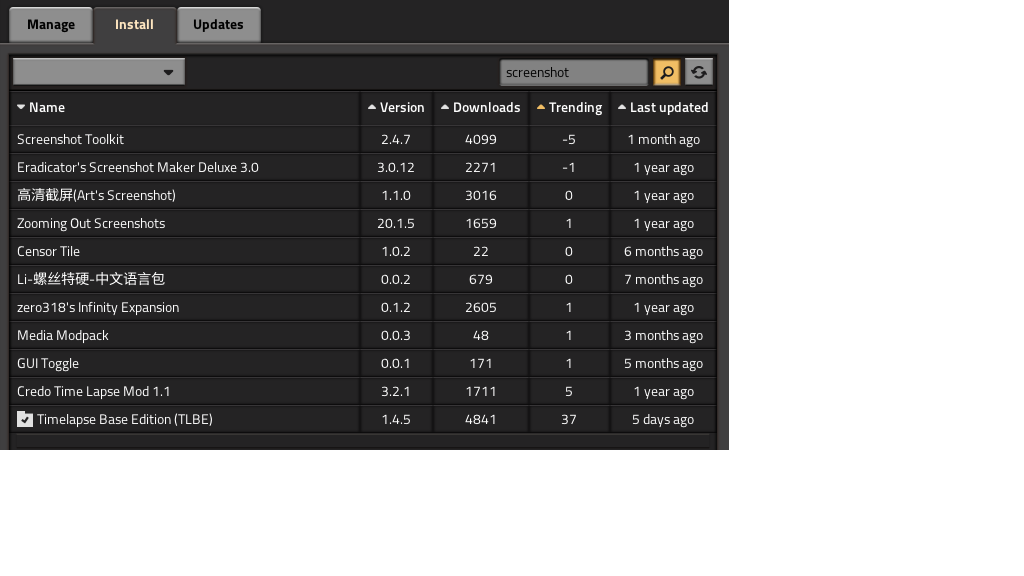Click '5 months ago' for GUI Toggle

663,363
